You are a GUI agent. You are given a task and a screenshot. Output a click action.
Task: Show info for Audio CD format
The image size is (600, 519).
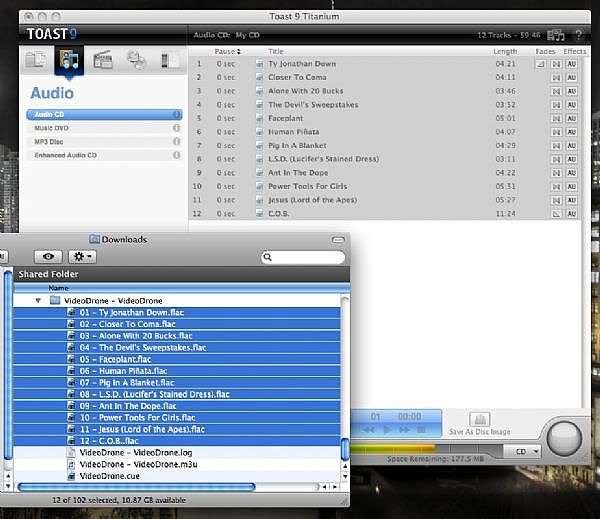(x=176, y=114)
